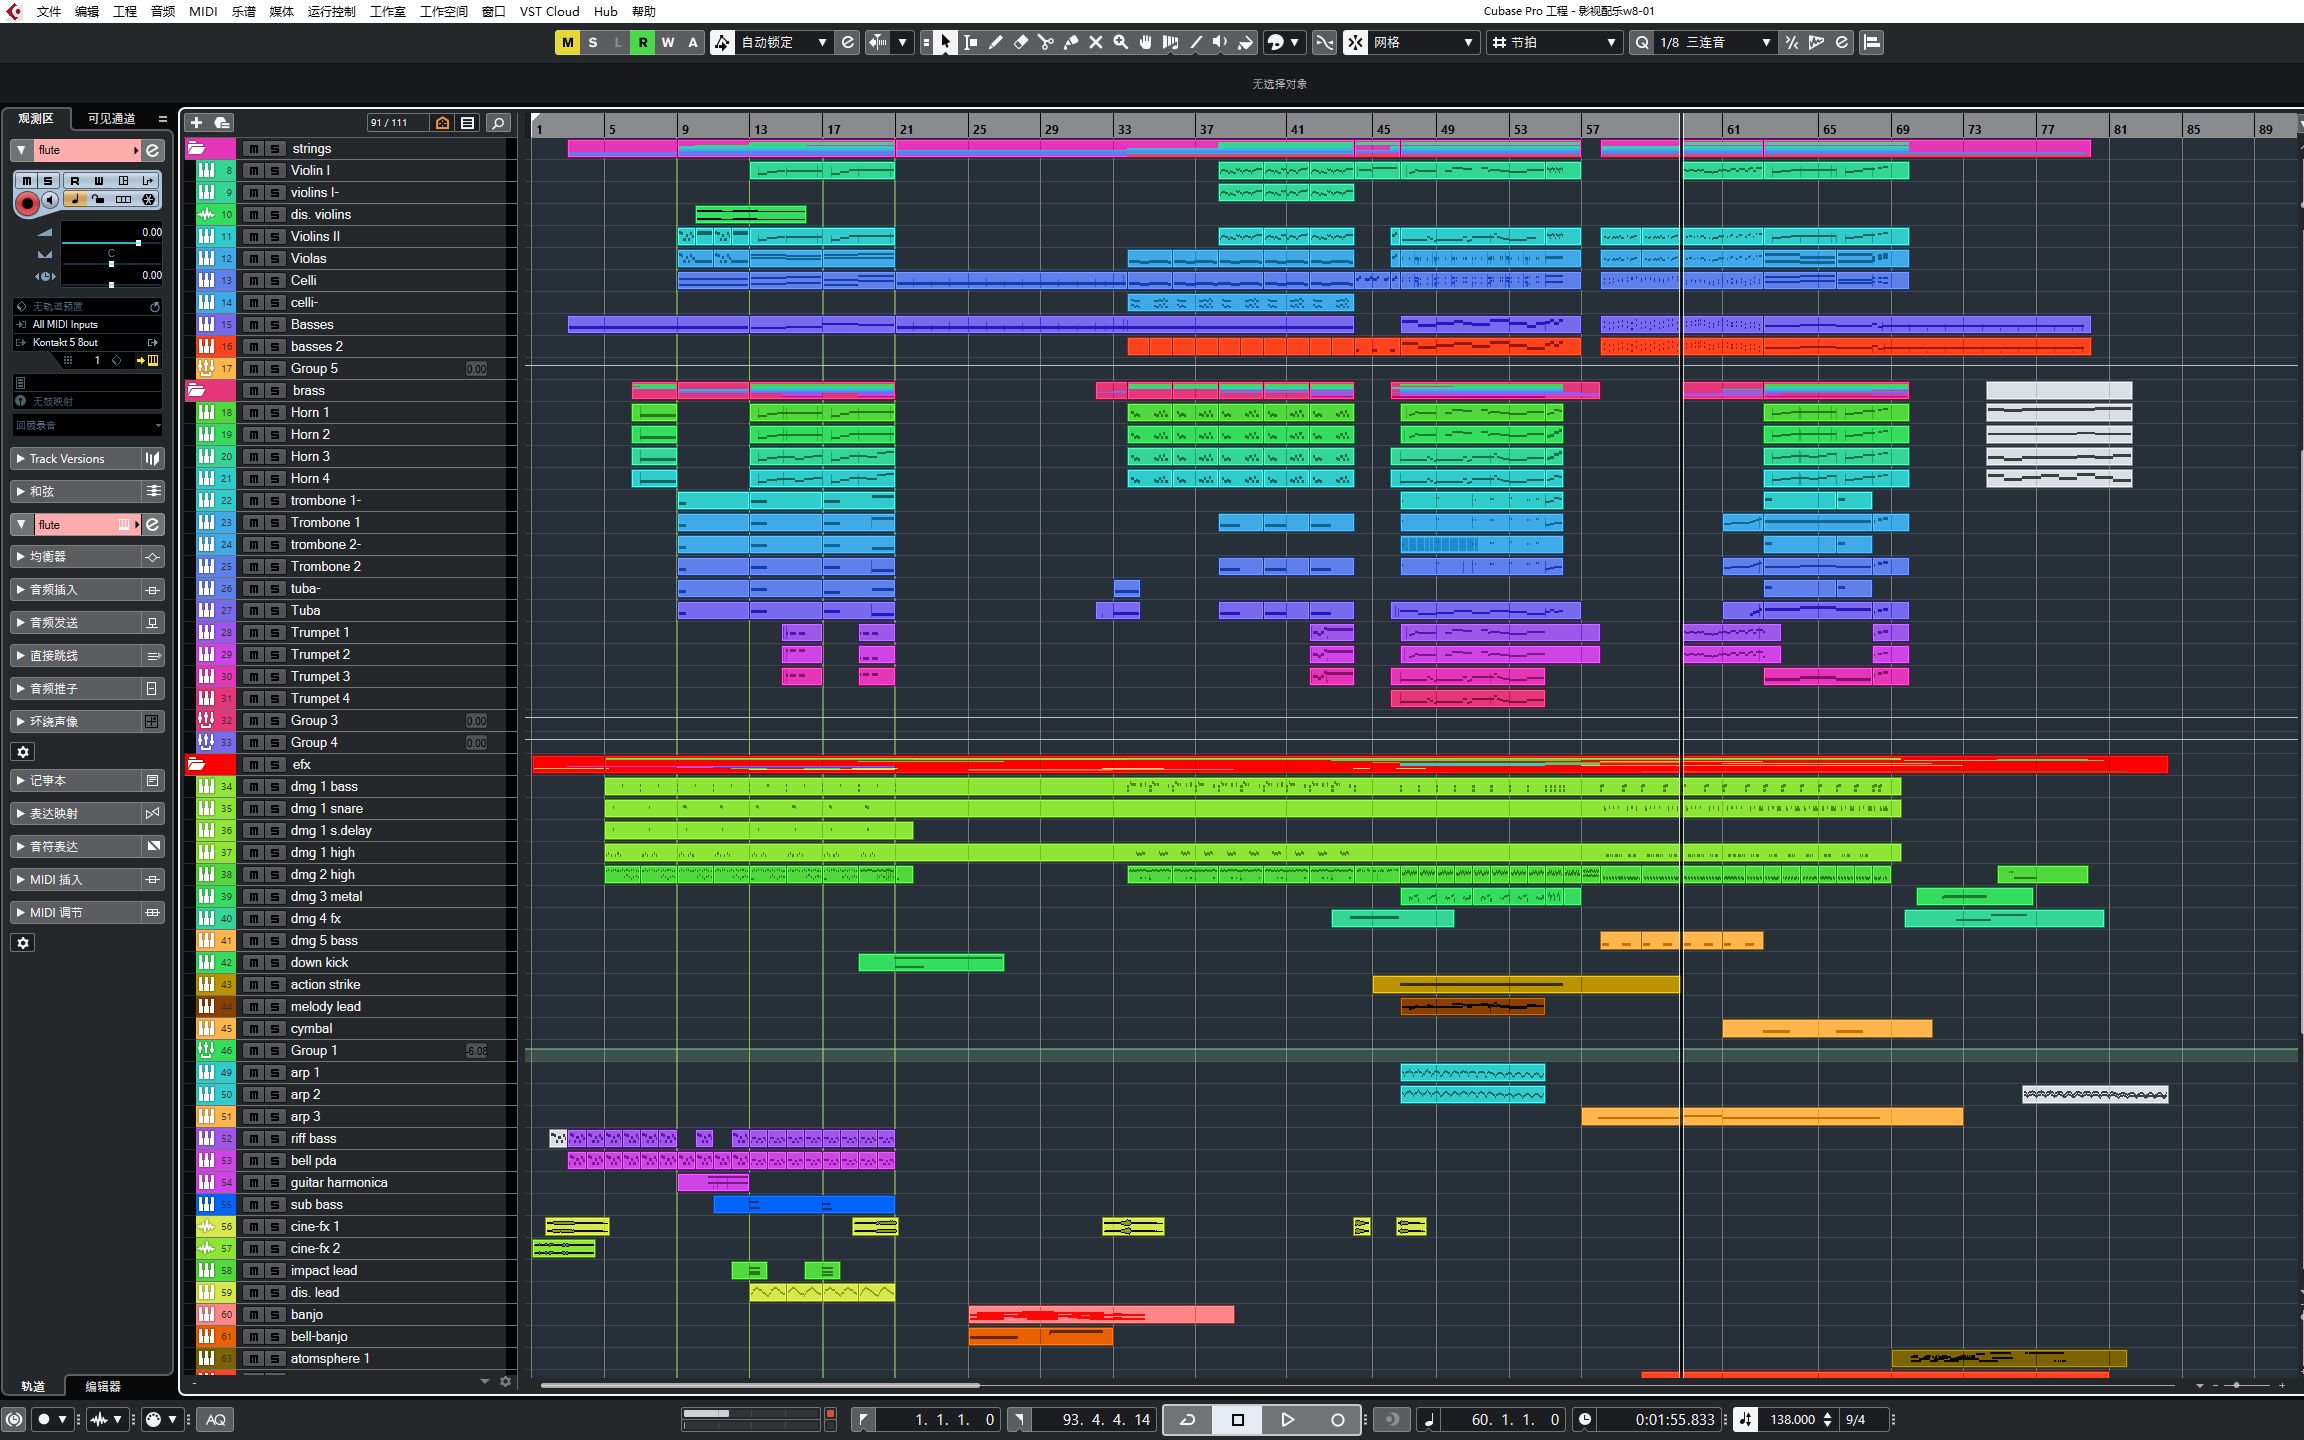Select the Object Selection arrow tool
Image resolution: width=2304 pixels, height=1440 pixels.
[x=945, y=42]
